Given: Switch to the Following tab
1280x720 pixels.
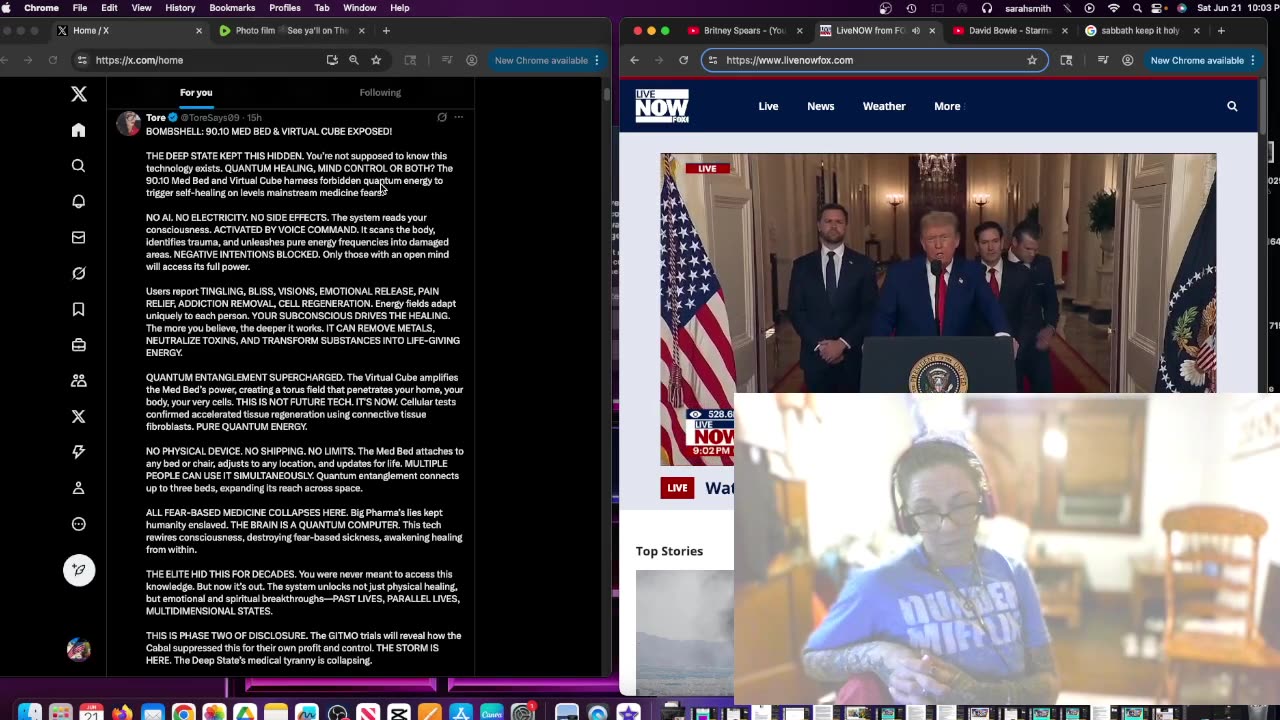Looking at the screenshot, I should tap(380, 92).
